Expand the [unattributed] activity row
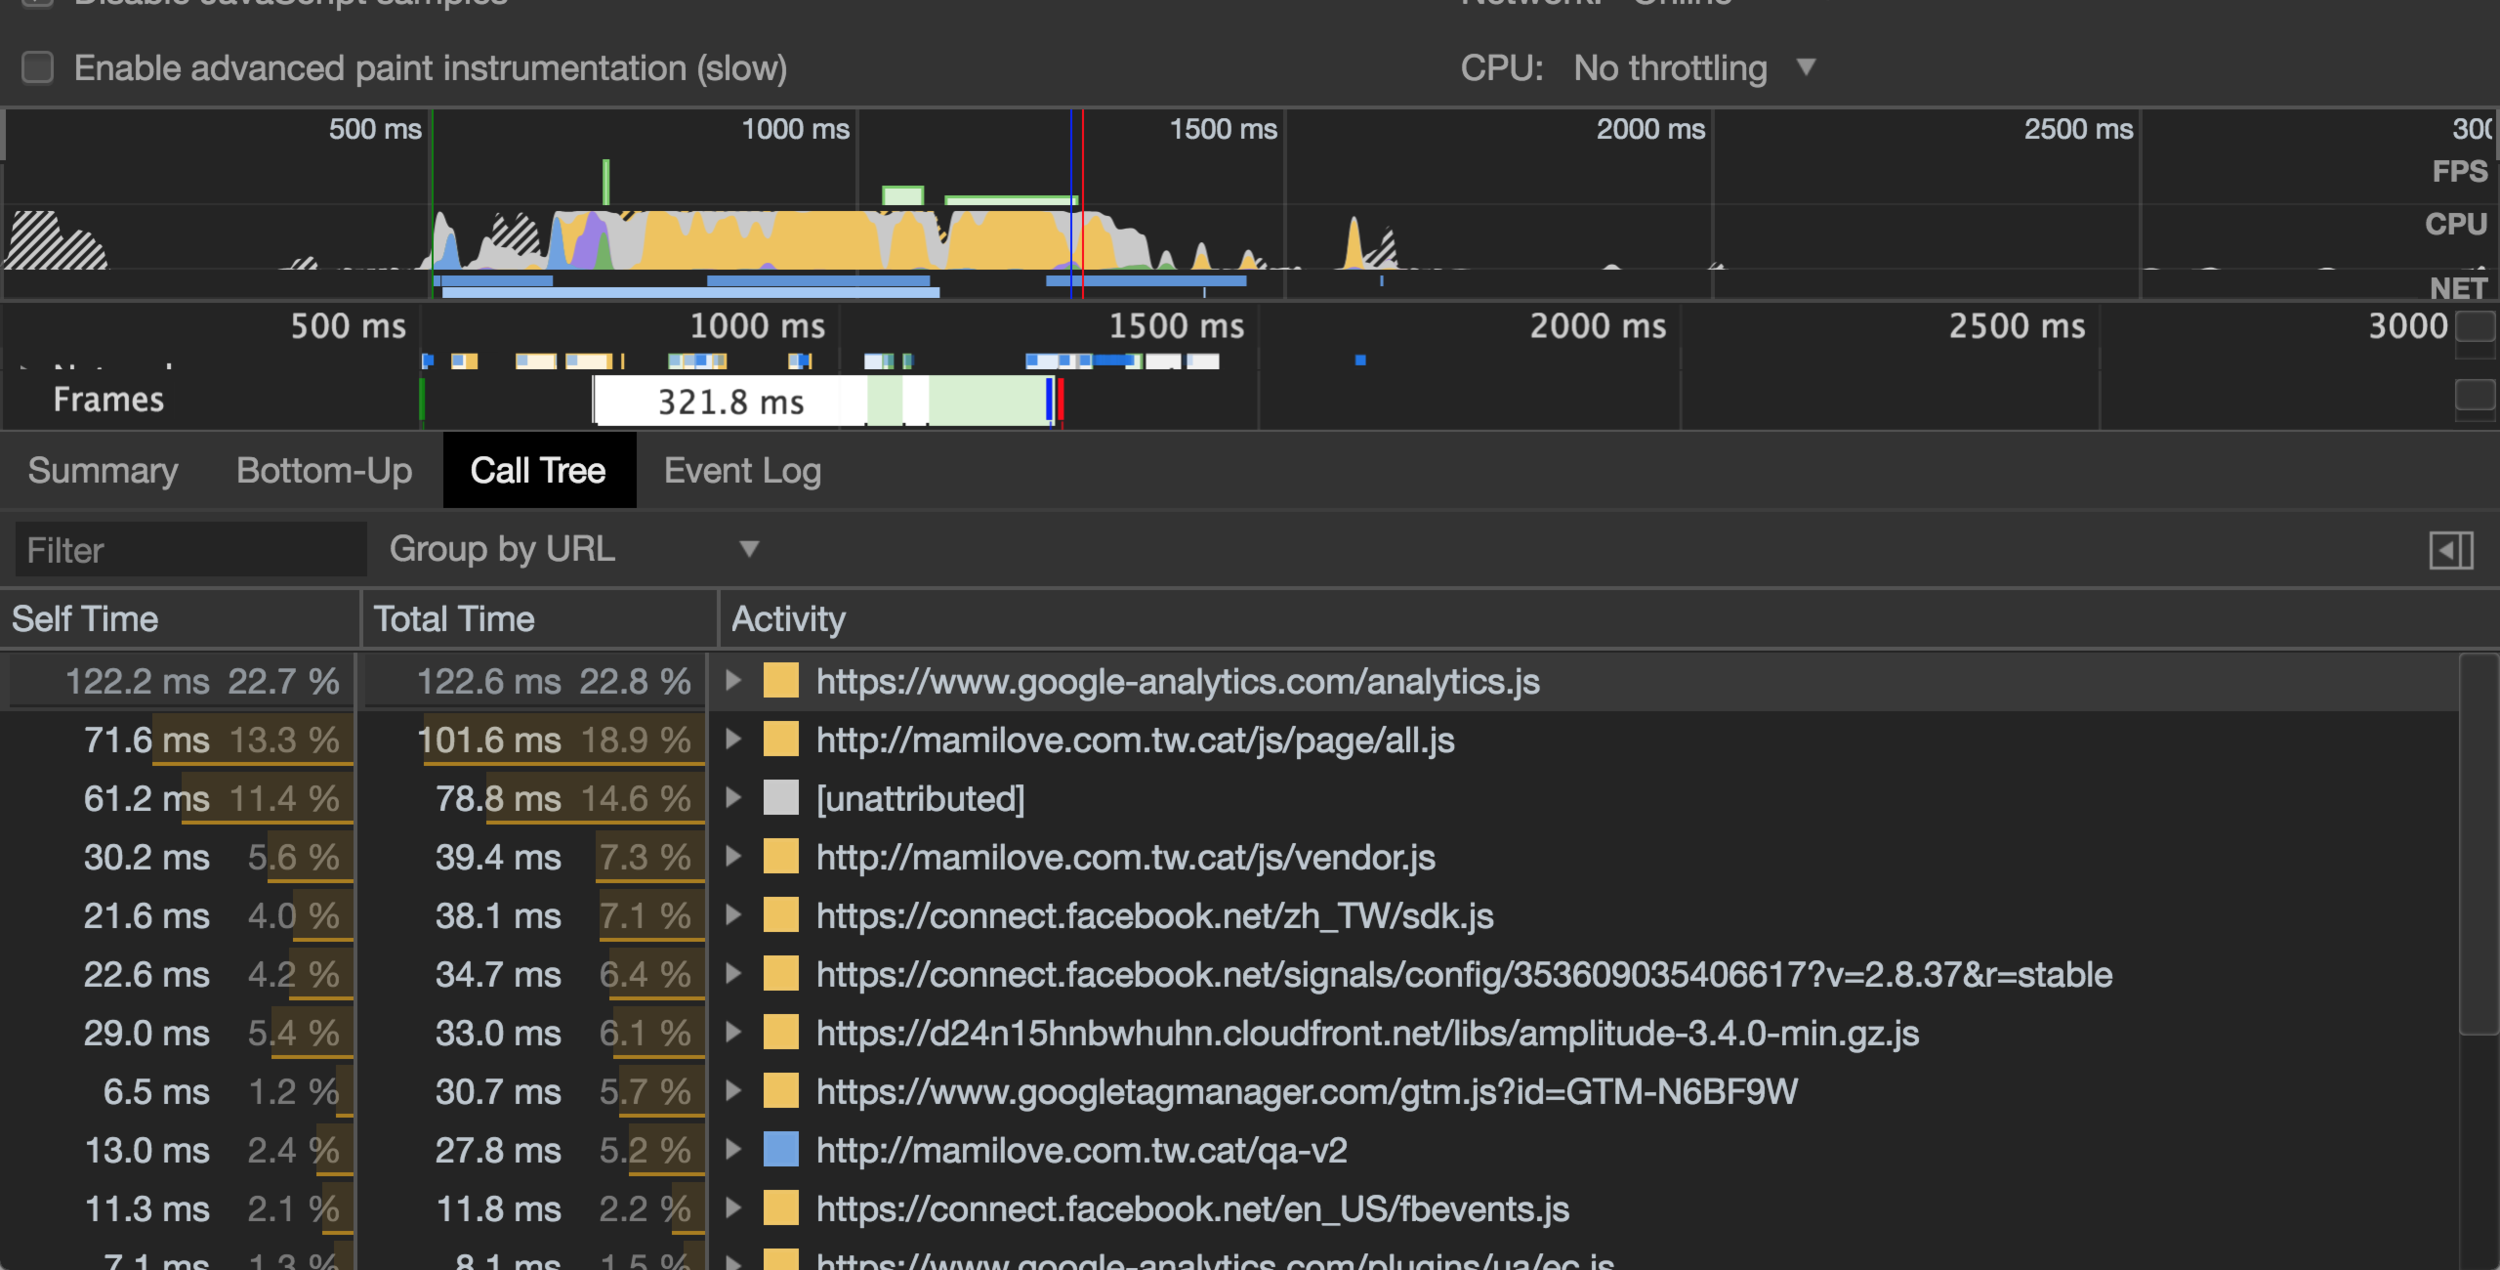The width and height of the screenshot is (2500, 1270). (733, 798)
